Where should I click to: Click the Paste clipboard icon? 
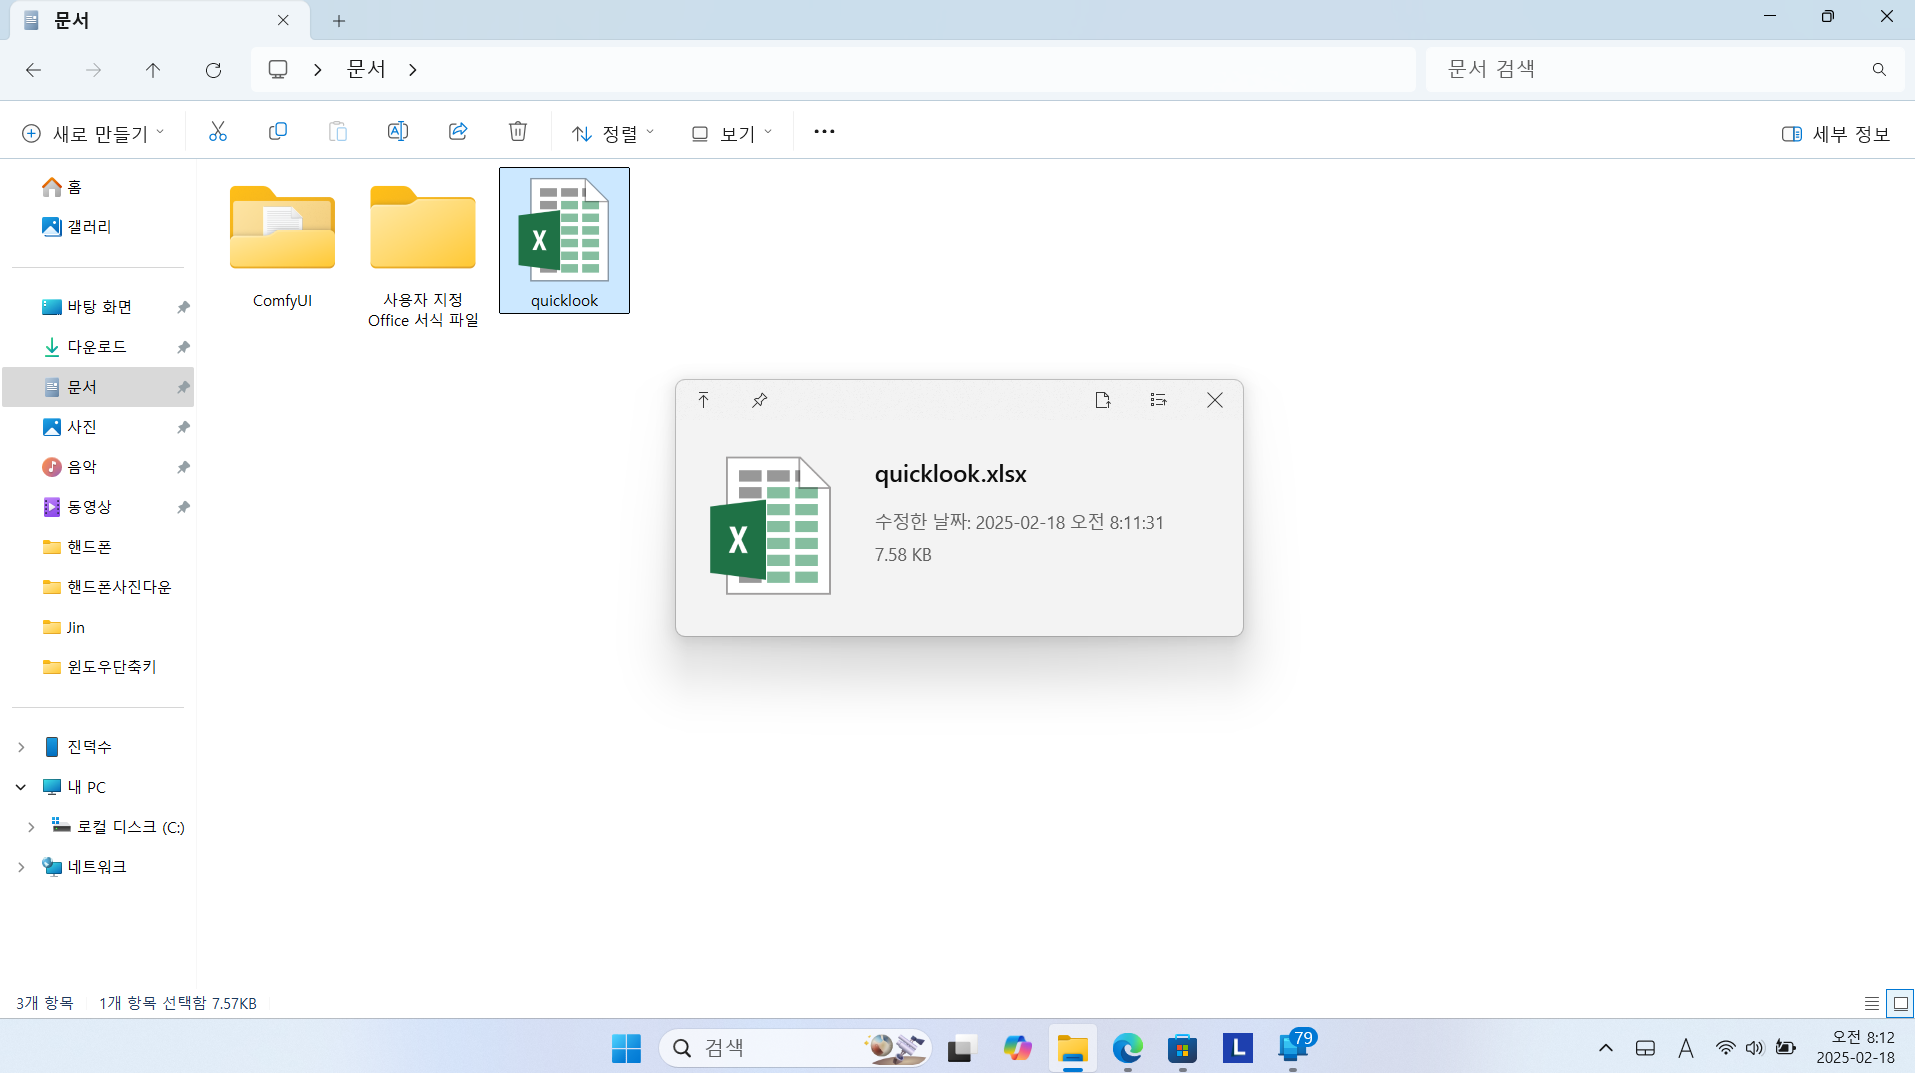[x=338, y=132]
